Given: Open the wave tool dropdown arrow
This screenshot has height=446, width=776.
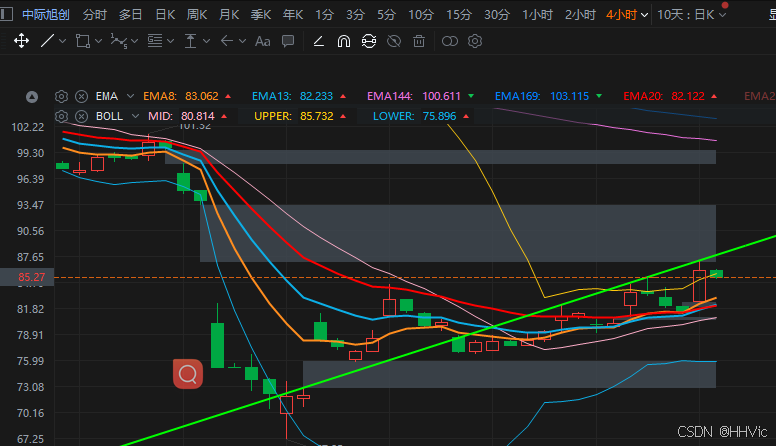Looking at the screenshot, I should click(134, 42).
